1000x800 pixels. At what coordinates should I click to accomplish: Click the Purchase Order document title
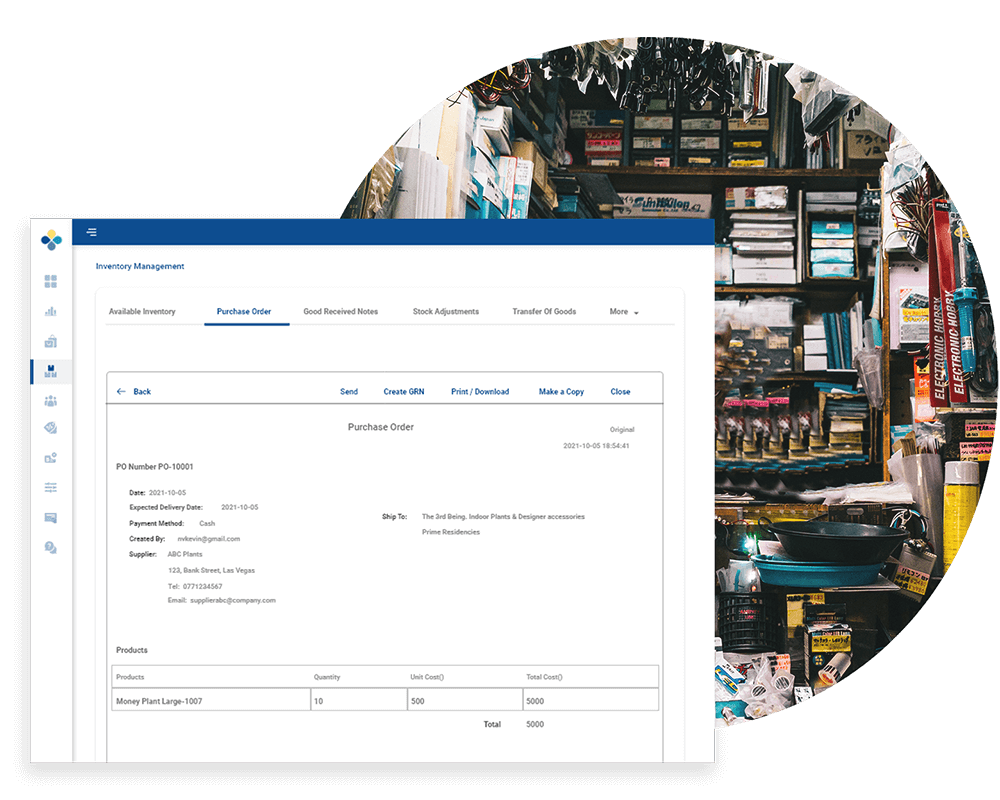click(x=381, y=427)
